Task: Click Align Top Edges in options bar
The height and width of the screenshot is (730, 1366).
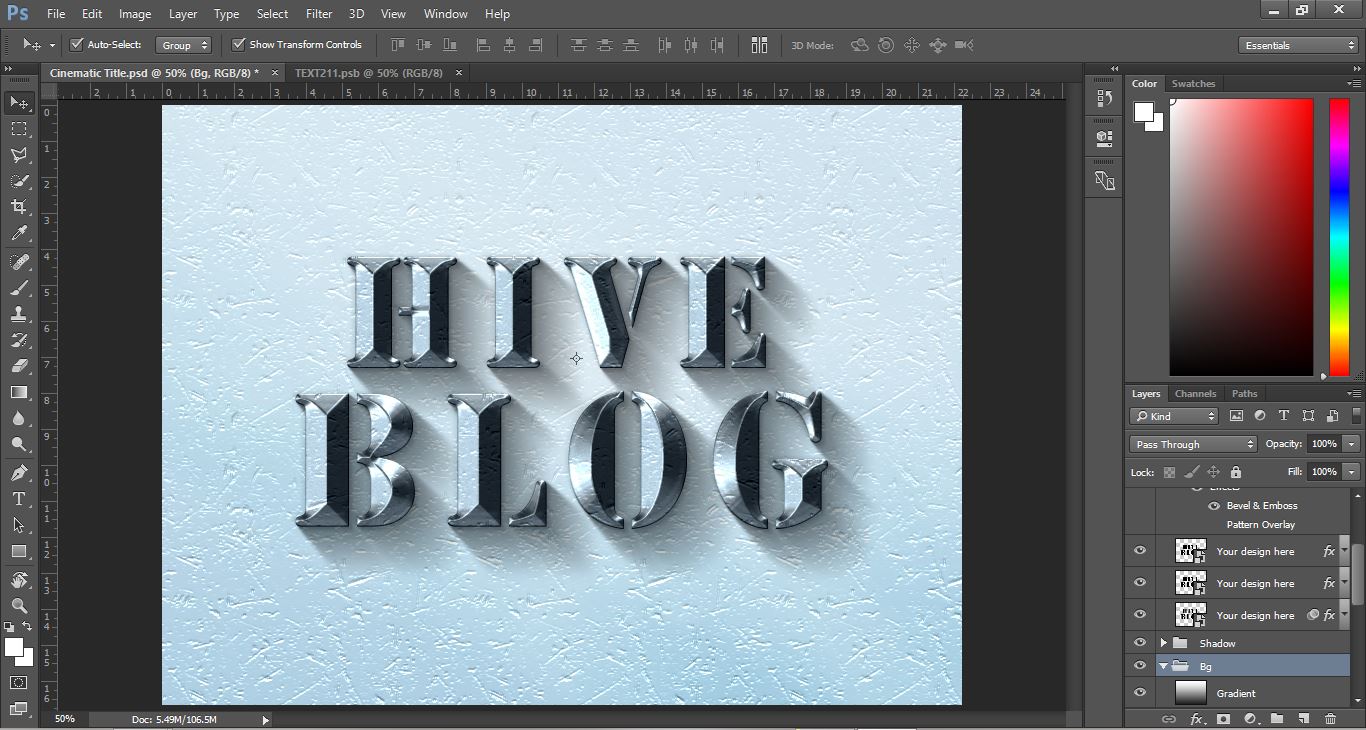Action: (398, 45)
